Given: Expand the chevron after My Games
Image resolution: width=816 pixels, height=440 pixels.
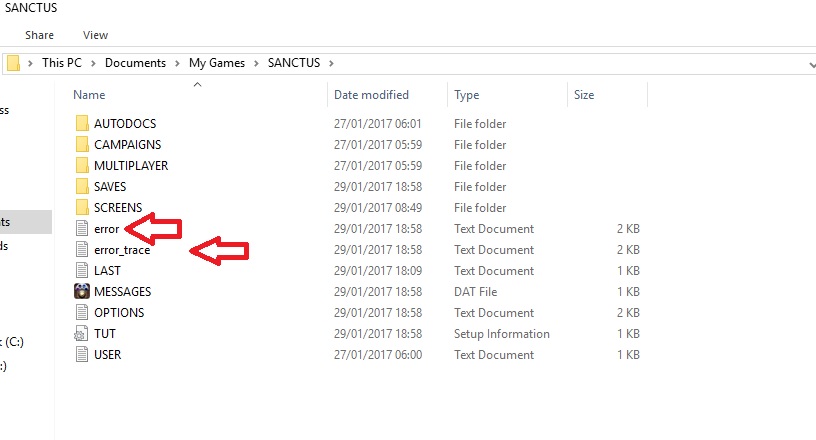Looking at the screenshot, I should point(256,63).
